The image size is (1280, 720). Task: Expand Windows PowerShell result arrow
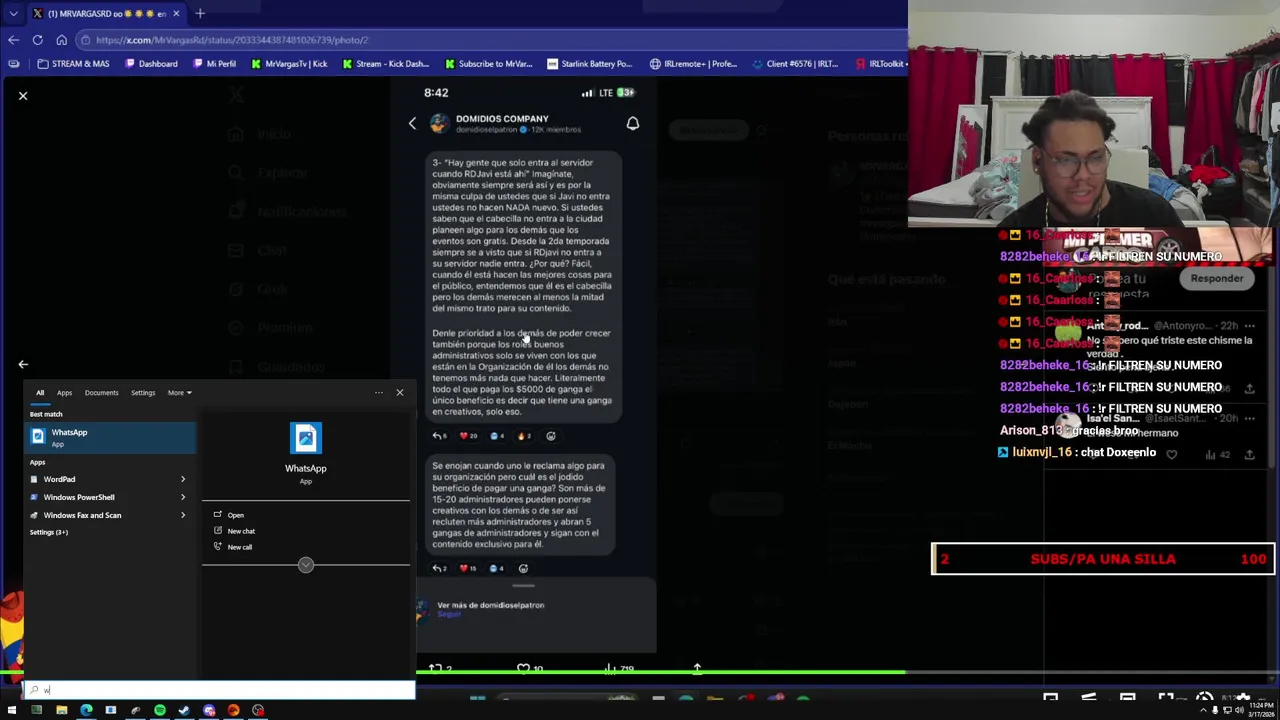tap(183, 497)
